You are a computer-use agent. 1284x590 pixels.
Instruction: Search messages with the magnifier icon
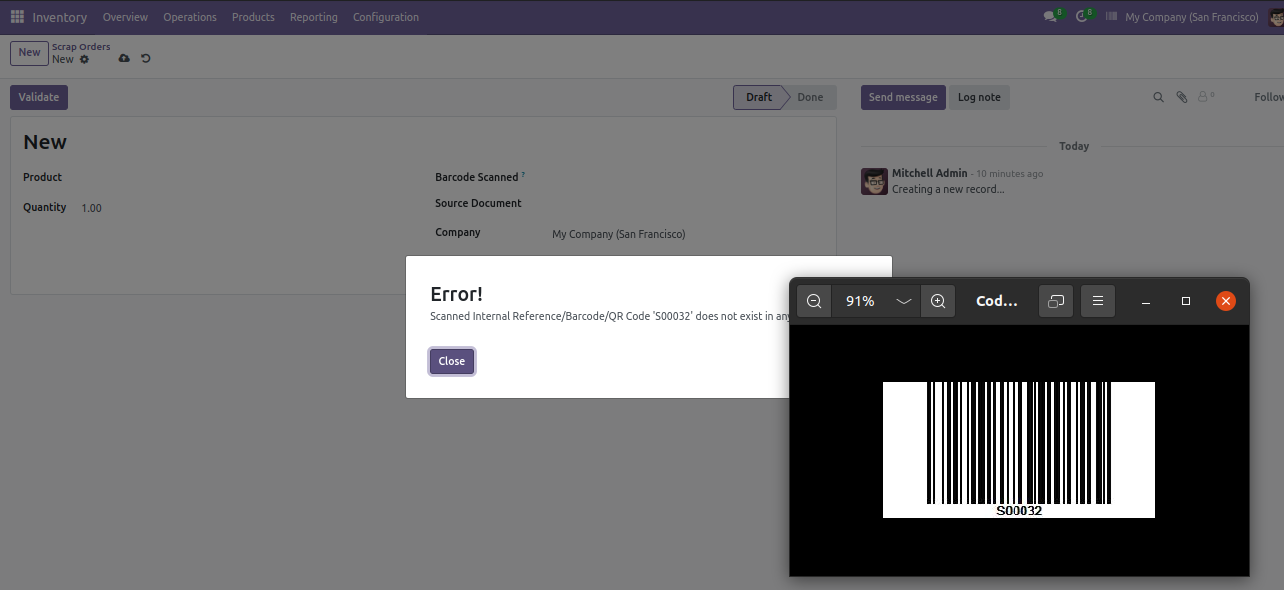[x=1159, y=97]
